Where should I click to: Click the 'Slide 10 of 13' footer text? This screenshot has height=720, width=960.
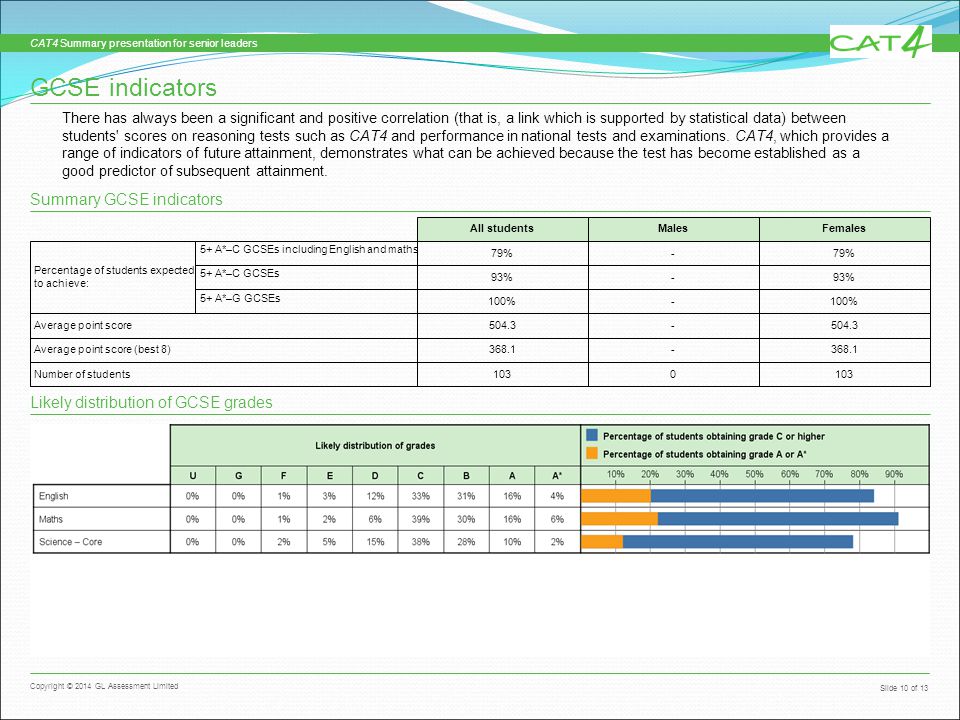click(x=904, y=688)
